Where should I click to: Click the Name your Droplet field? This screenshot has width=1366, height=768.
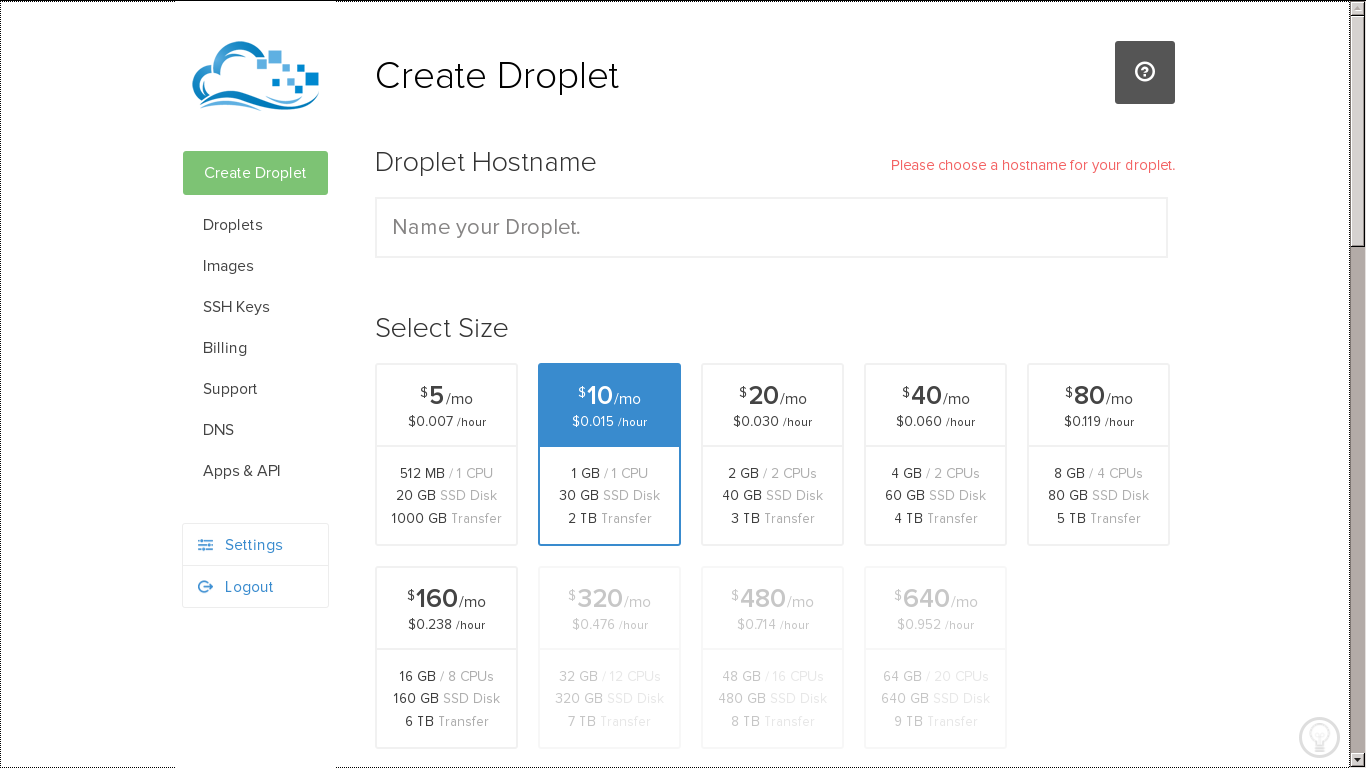coord(771,227)
